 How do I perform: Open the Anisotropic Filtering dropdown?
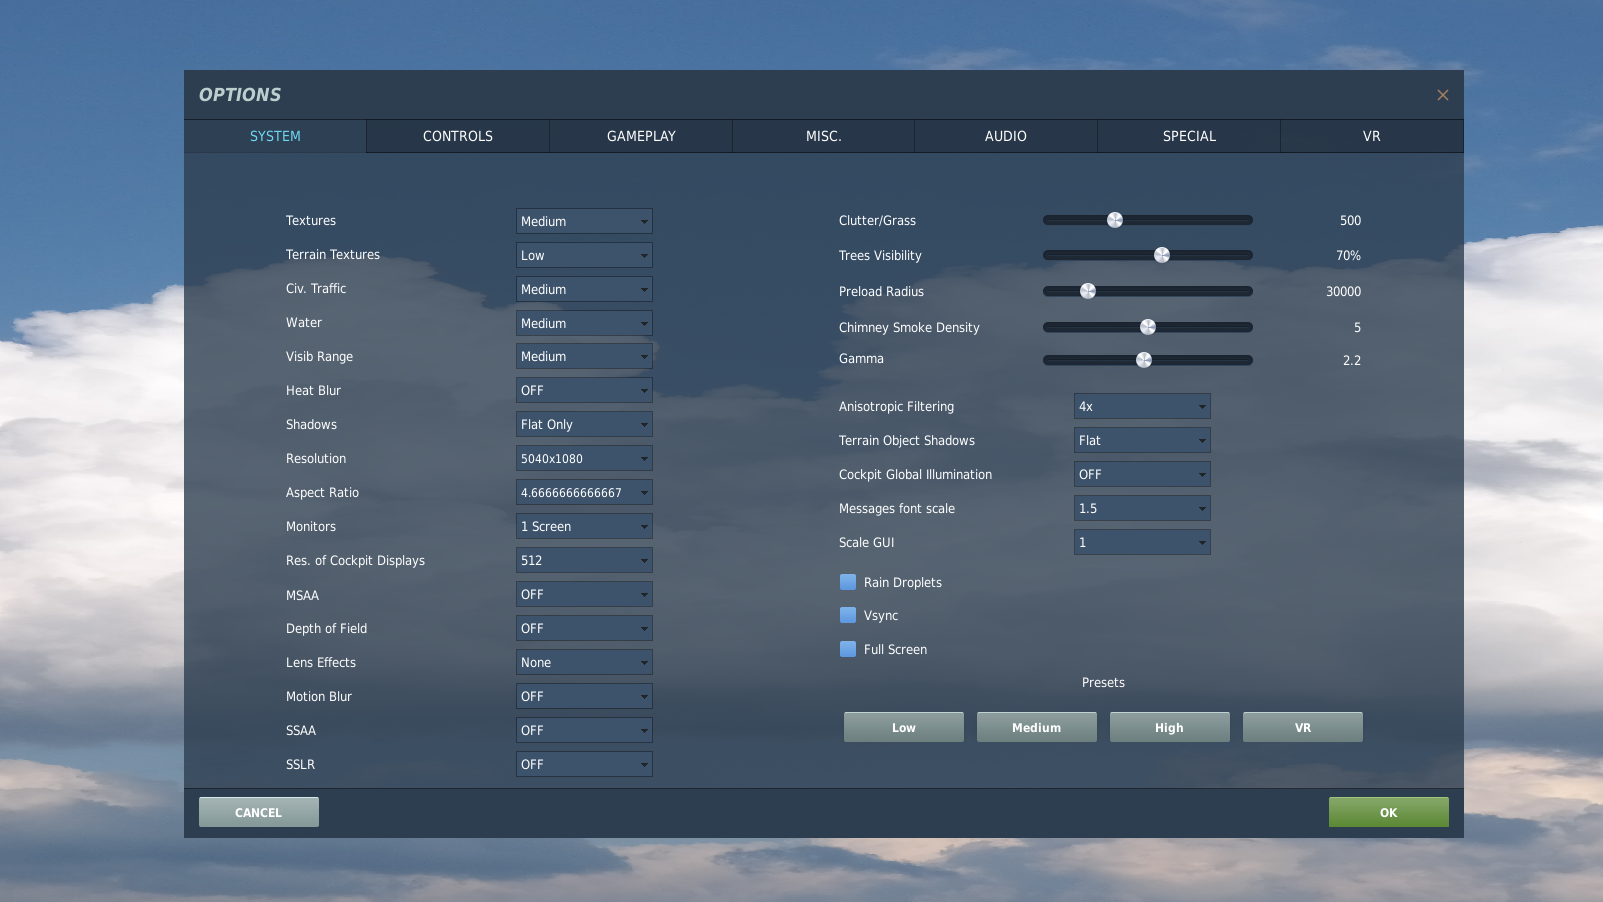(1142, 406)
